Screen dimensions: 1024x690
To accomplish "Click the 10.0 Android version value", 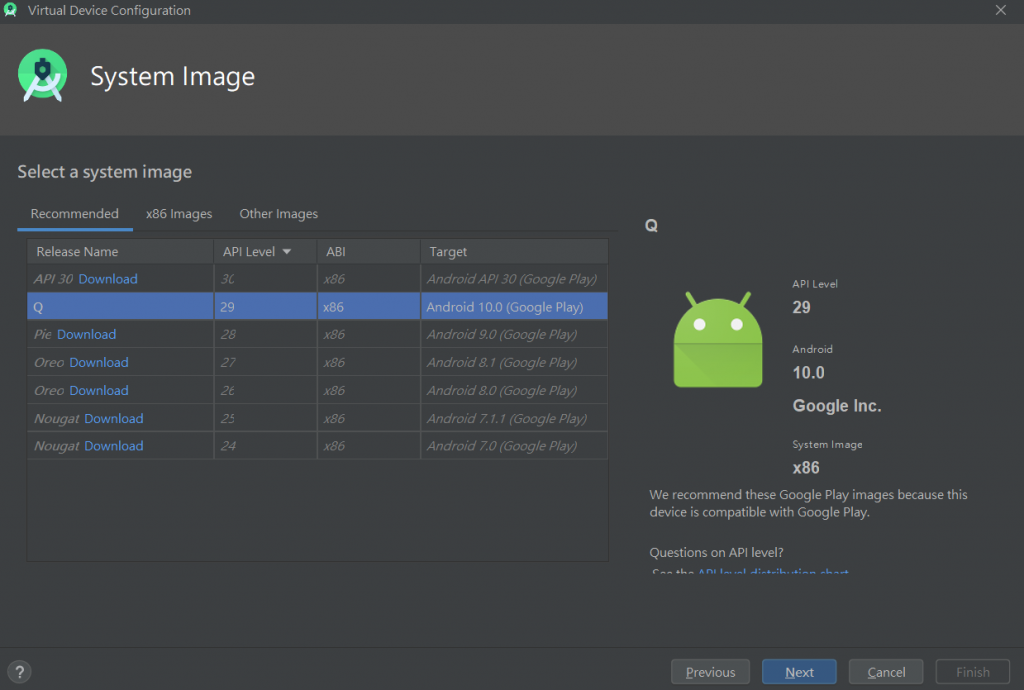I will pos(808,373).
